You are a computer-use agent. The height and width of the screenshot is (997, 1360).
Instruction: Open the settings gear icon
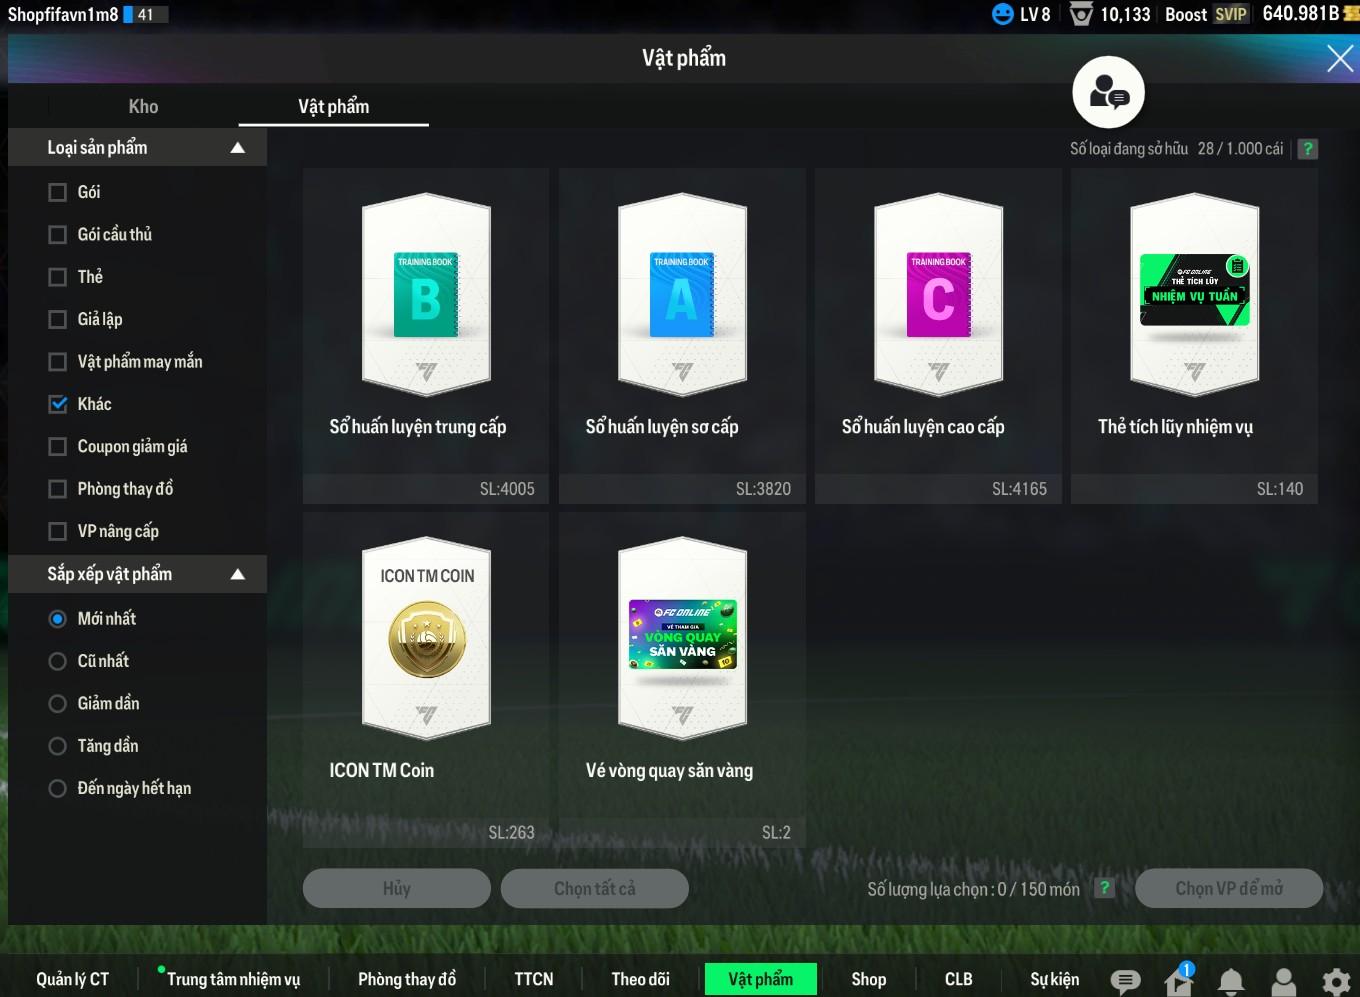click(1335, 981)
